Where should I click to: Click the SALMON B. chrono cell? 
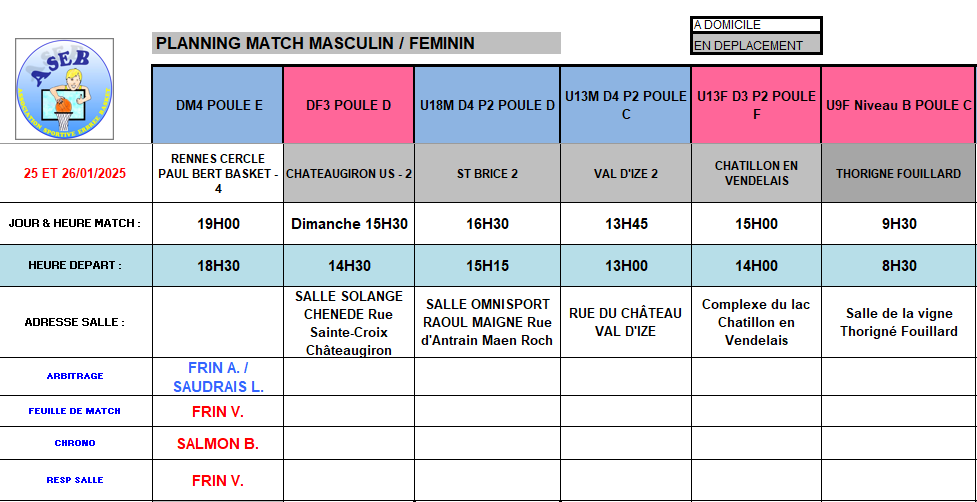point(218,443)
